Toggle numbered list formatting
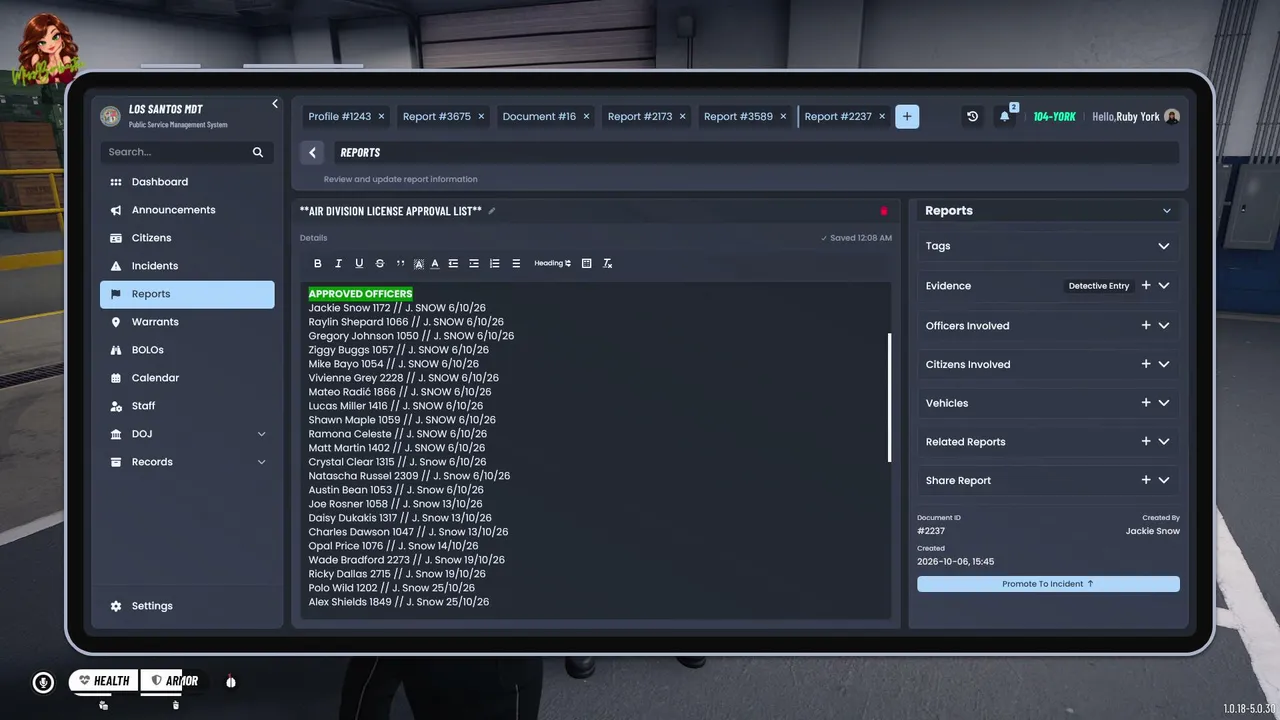Viewport: 1280px width, 720px height. click(x=494, y=264)
